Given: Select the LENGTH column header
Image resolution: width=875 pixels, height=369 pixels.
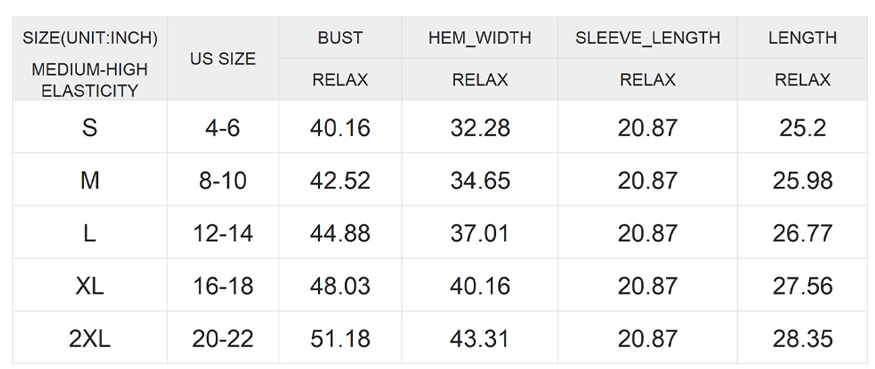Looking at the screenshot, I should click(x=802, y=37).
